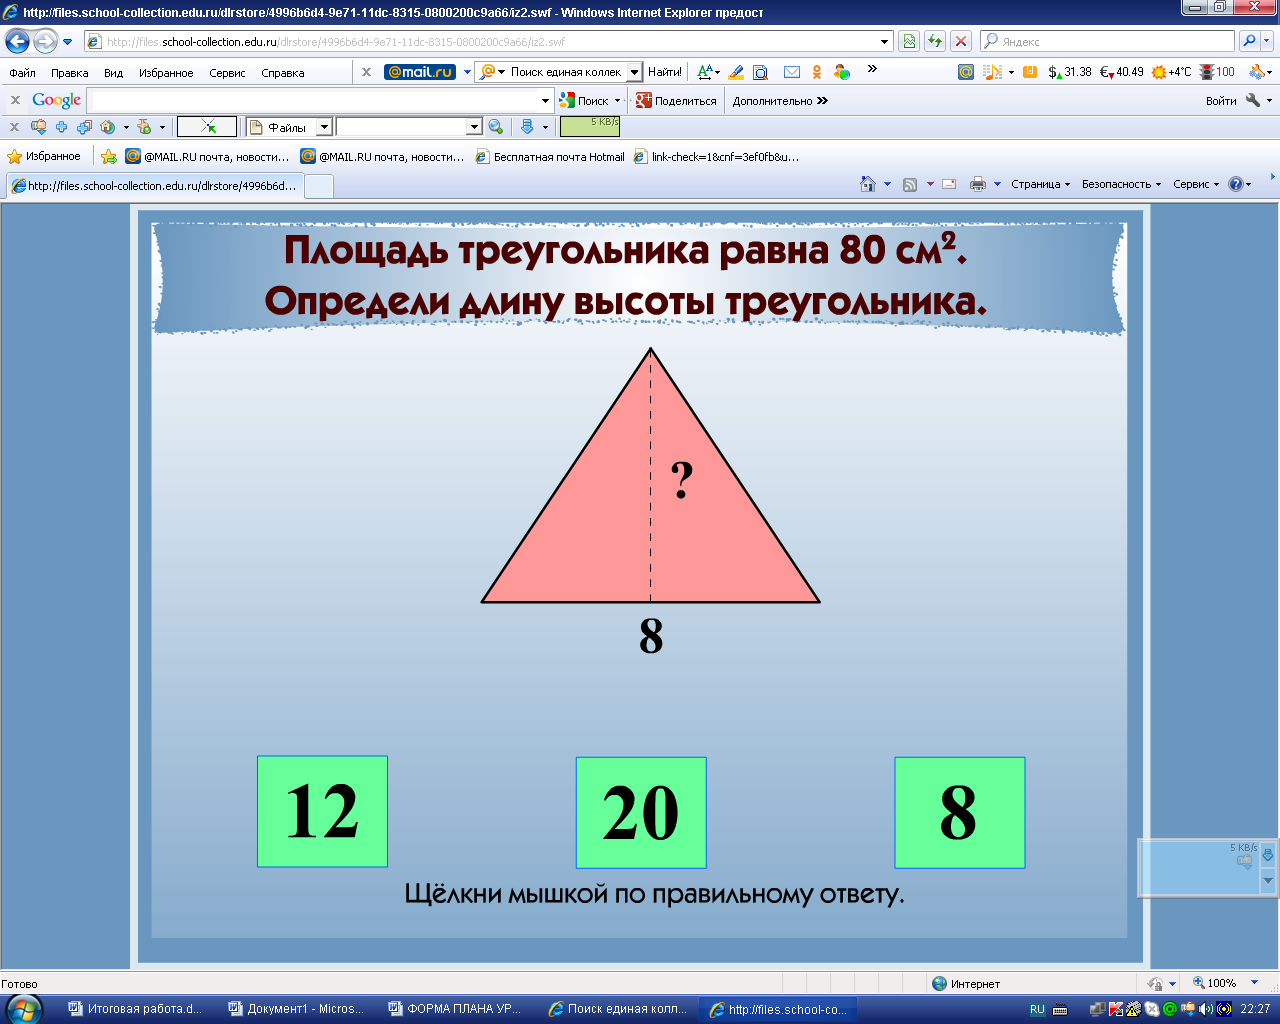The image size is (1280, 1024).
Task: Add to favorites bar with star-arrow icon
Action: tap(109, 156)
